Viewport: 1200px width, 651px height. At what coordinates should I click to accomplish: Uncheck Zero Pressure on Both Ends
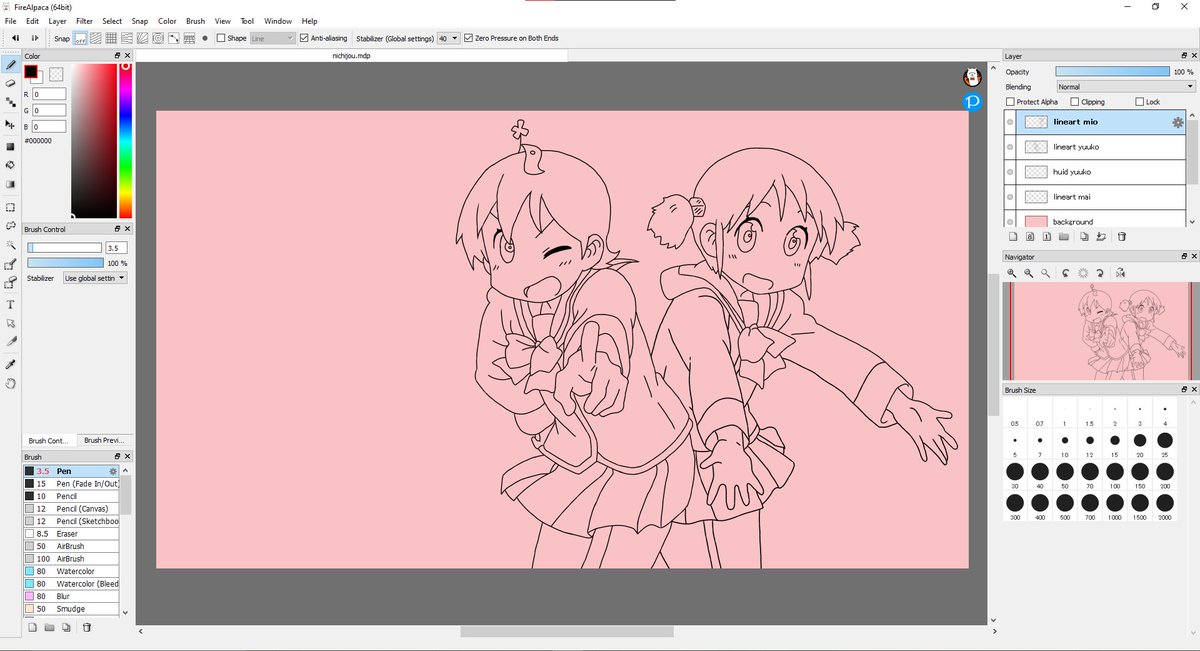coord(469,38)
